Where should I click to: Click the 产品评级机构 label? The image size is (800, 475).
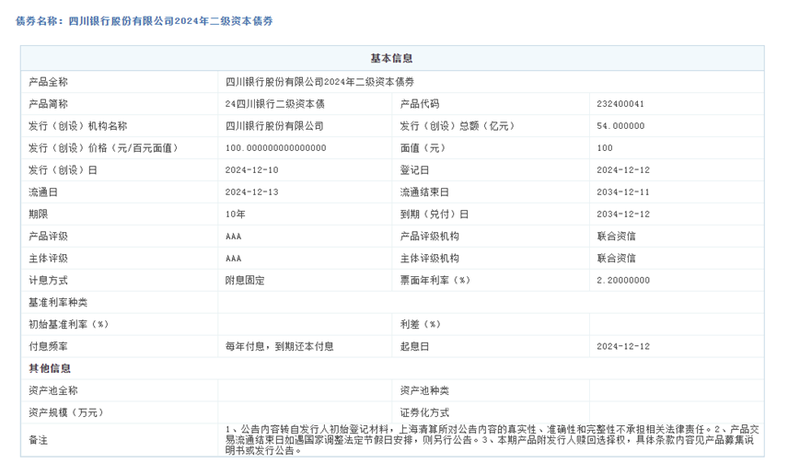tap(430, 236)
